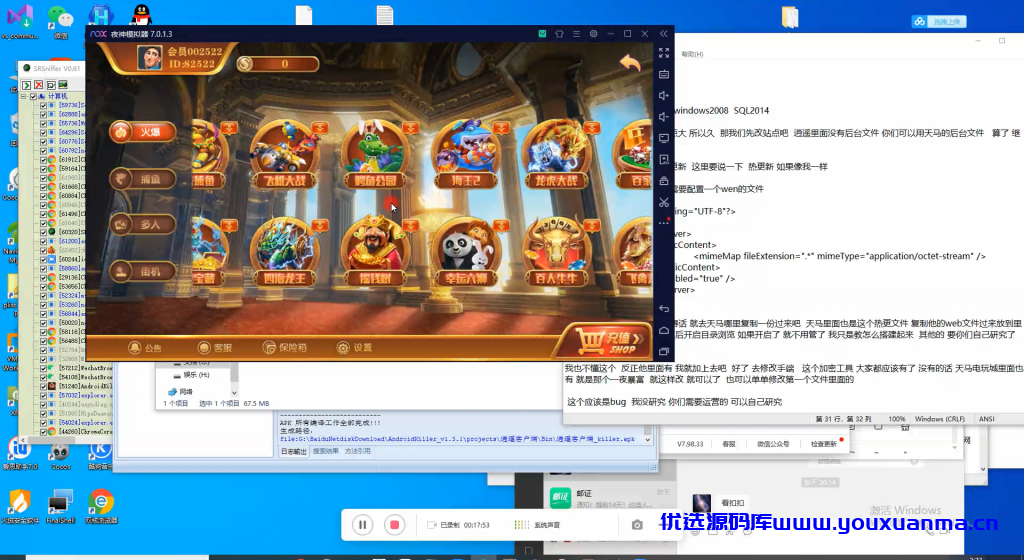Image resolution: width=1024 pixels, height=560 pixels.
Task: Open the 帮助(H) menu in Notepad
Action: [x=692, y=54]
